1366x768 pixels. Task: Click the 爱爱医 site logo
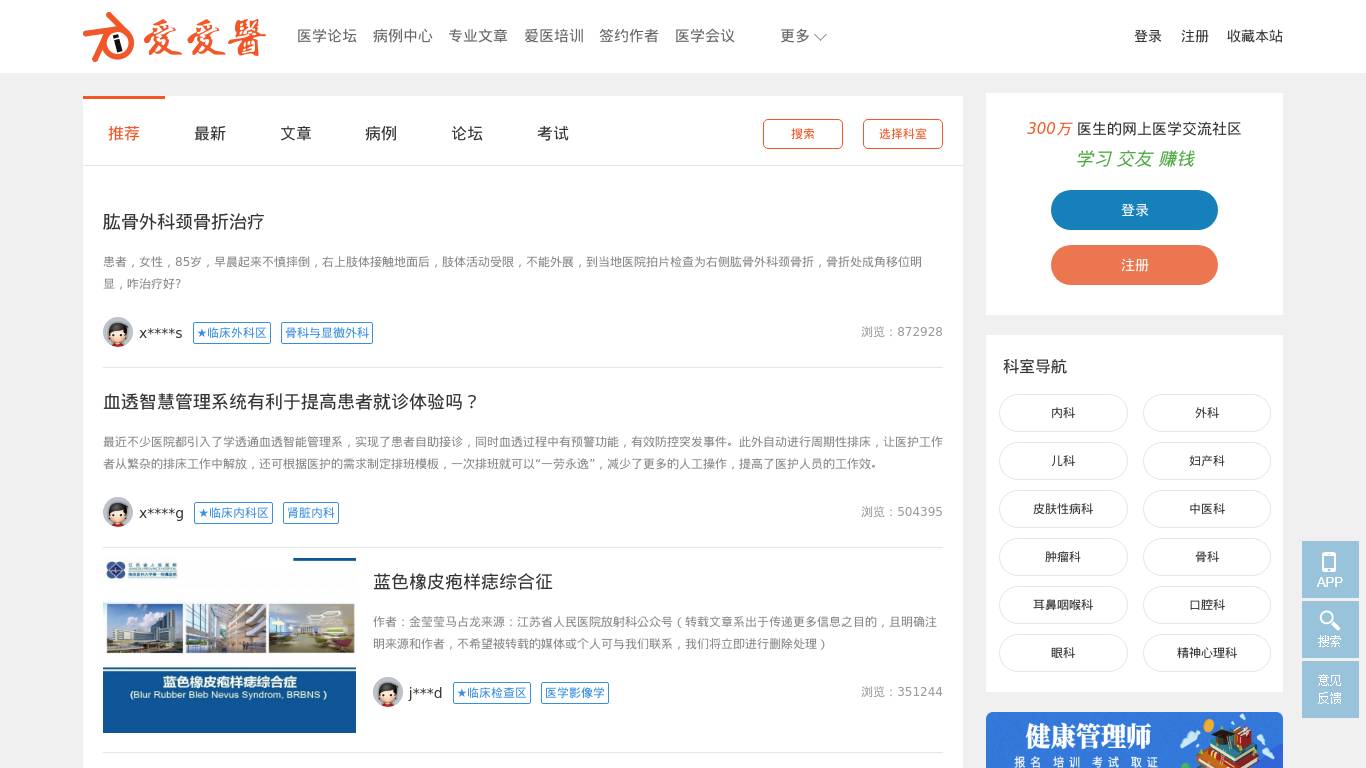[174, 37]
